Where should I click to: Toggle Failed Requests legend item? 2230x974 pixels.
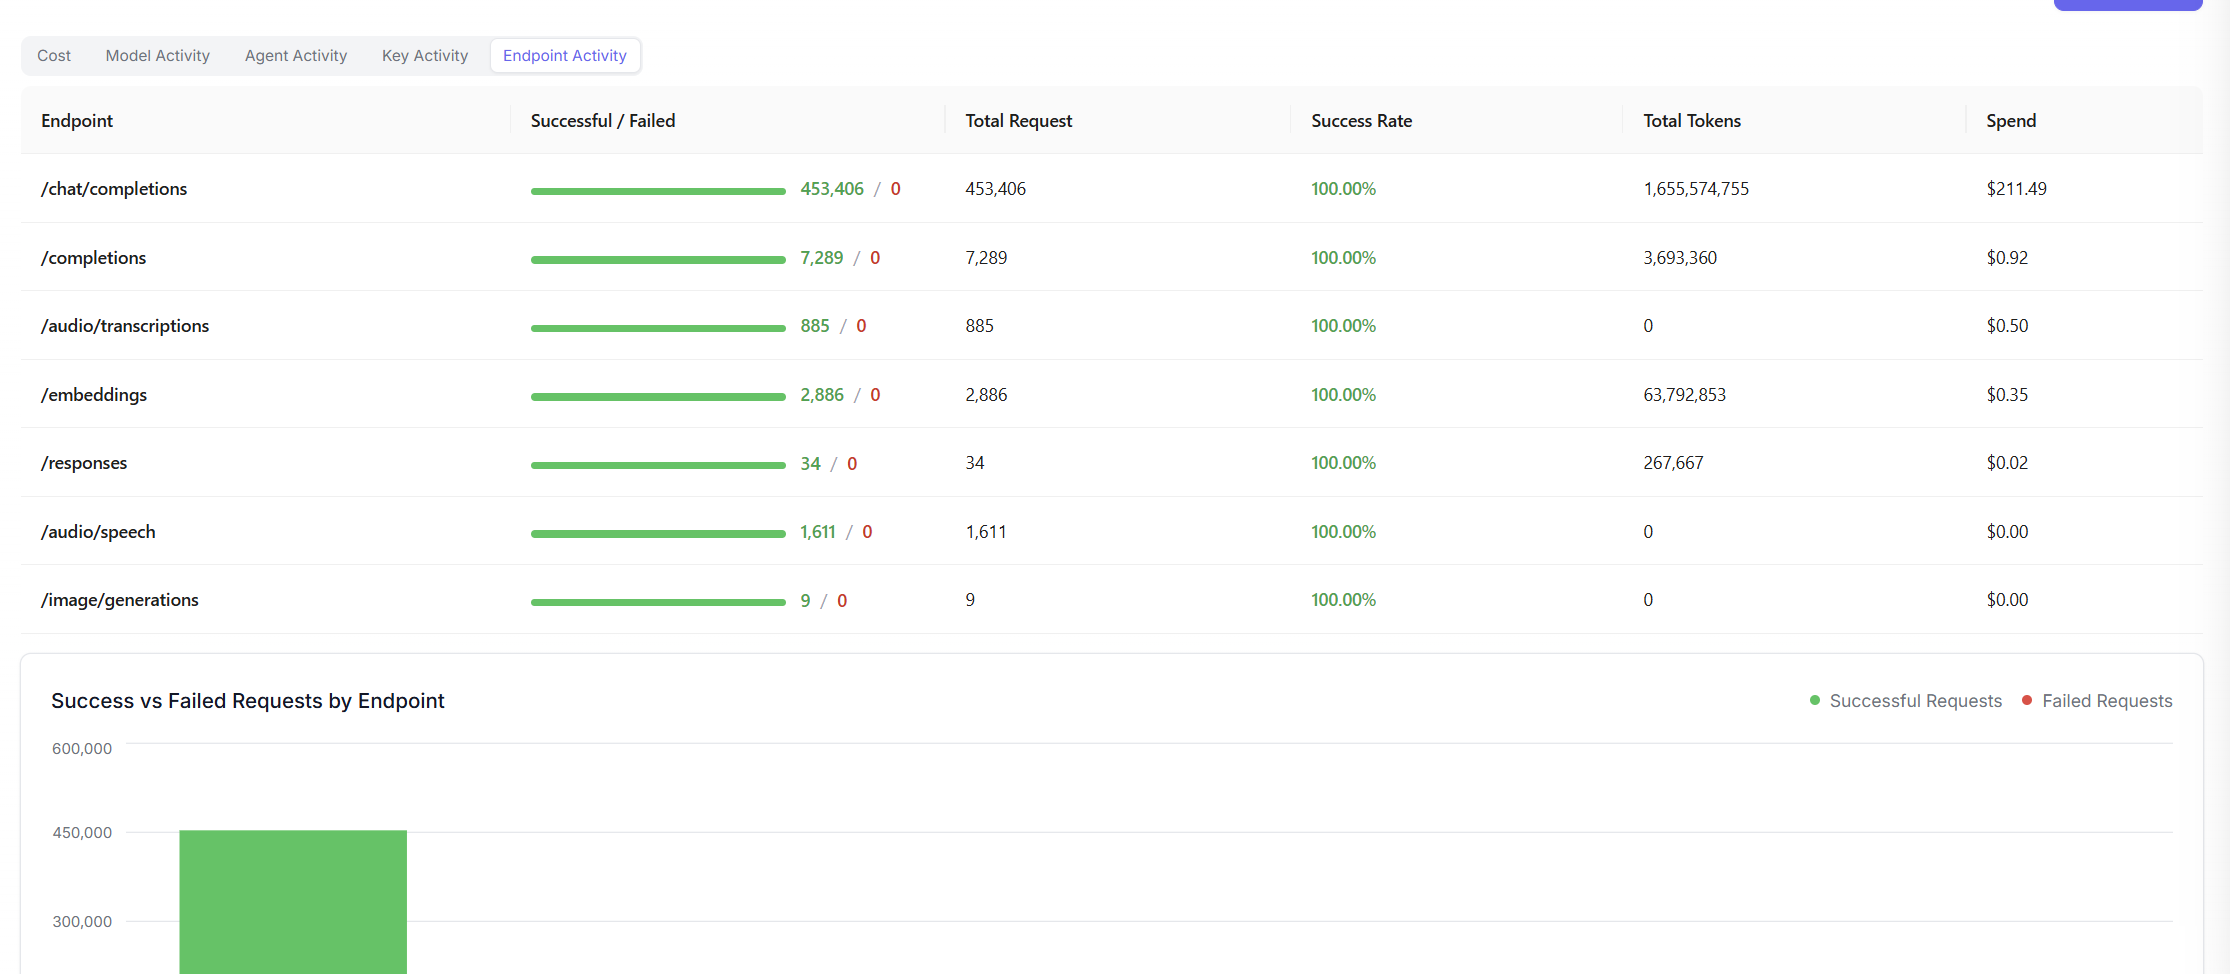click(x=2097, y=701)
